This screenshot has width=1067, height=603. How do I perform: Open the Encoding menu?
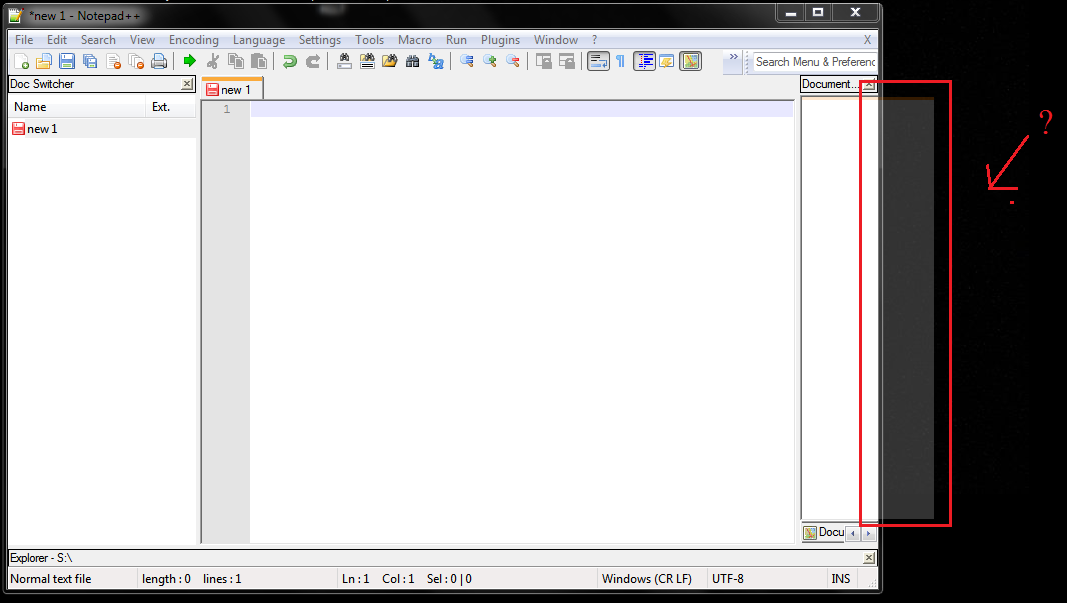(193, 40)
